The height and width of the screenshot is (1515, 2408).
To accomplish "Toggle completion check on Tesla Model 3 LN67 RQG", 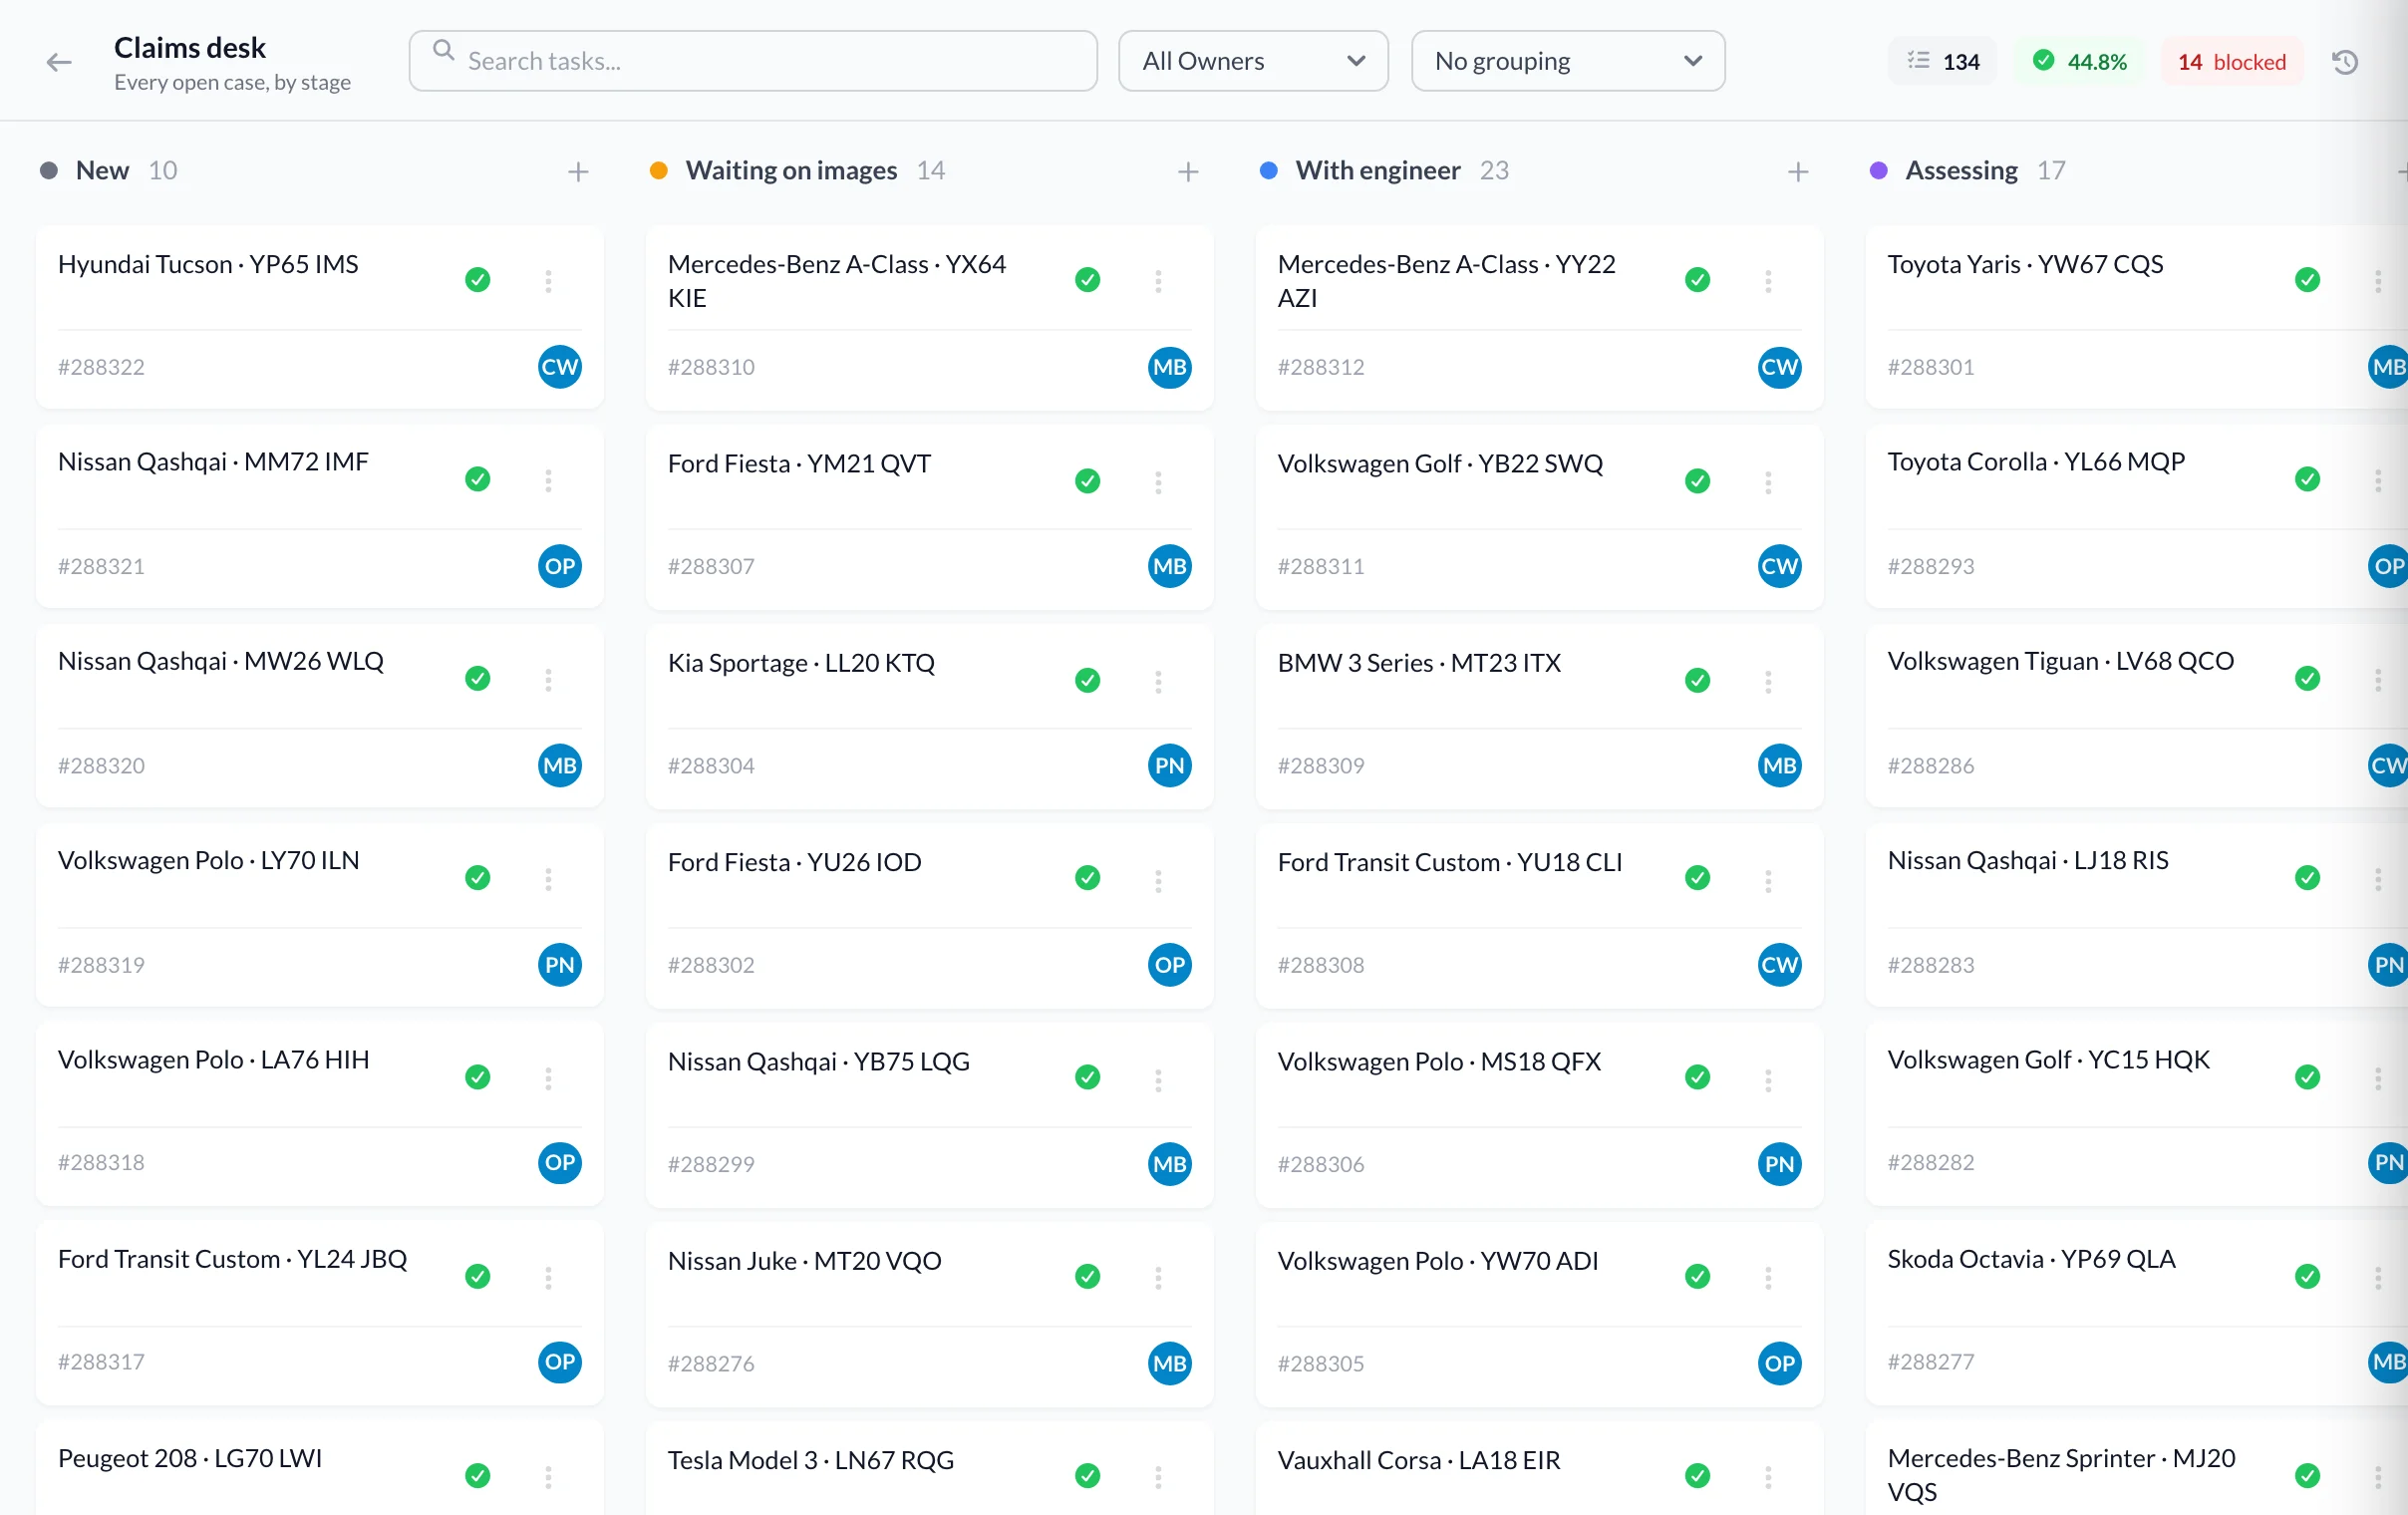I will coord(1088,1476).
